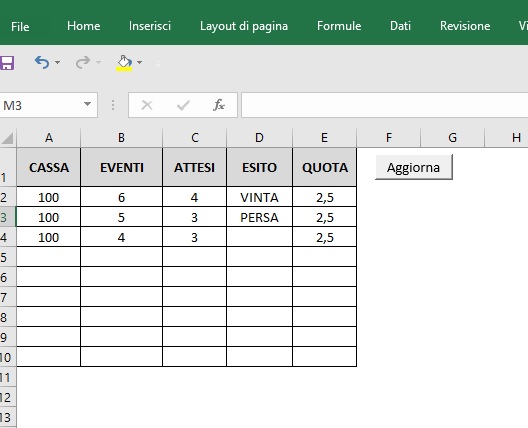Open the Name Box dropdown arrow

(x=88, y=104)
